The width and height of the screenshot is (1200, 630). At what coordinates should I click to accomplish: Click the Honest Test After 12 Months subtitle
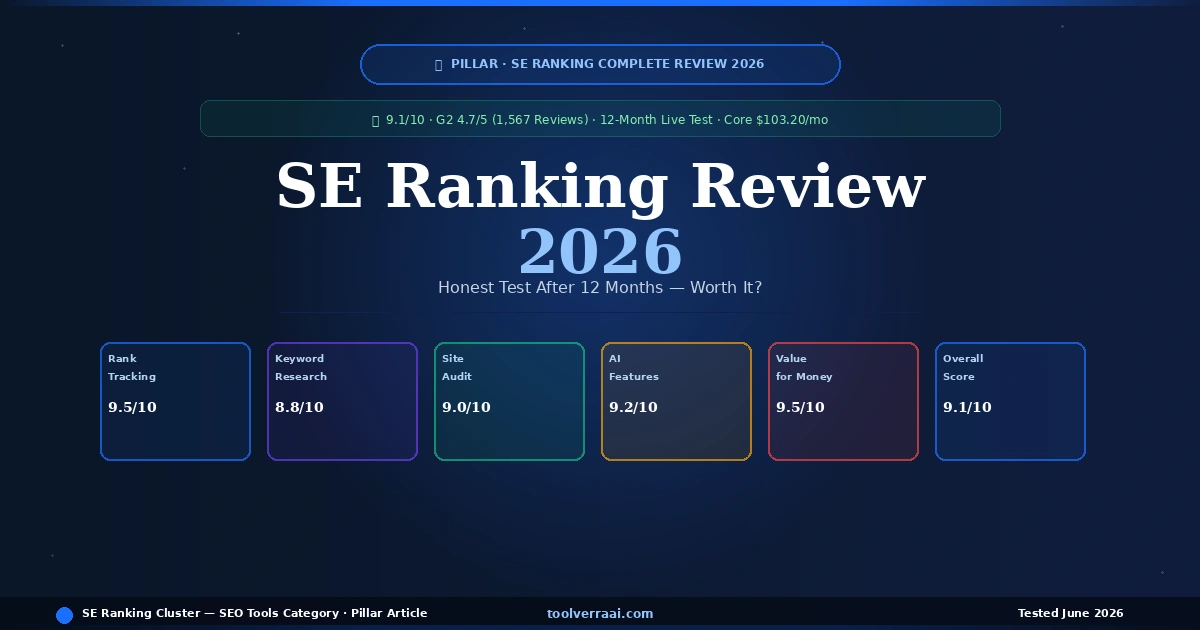point(600,288)
